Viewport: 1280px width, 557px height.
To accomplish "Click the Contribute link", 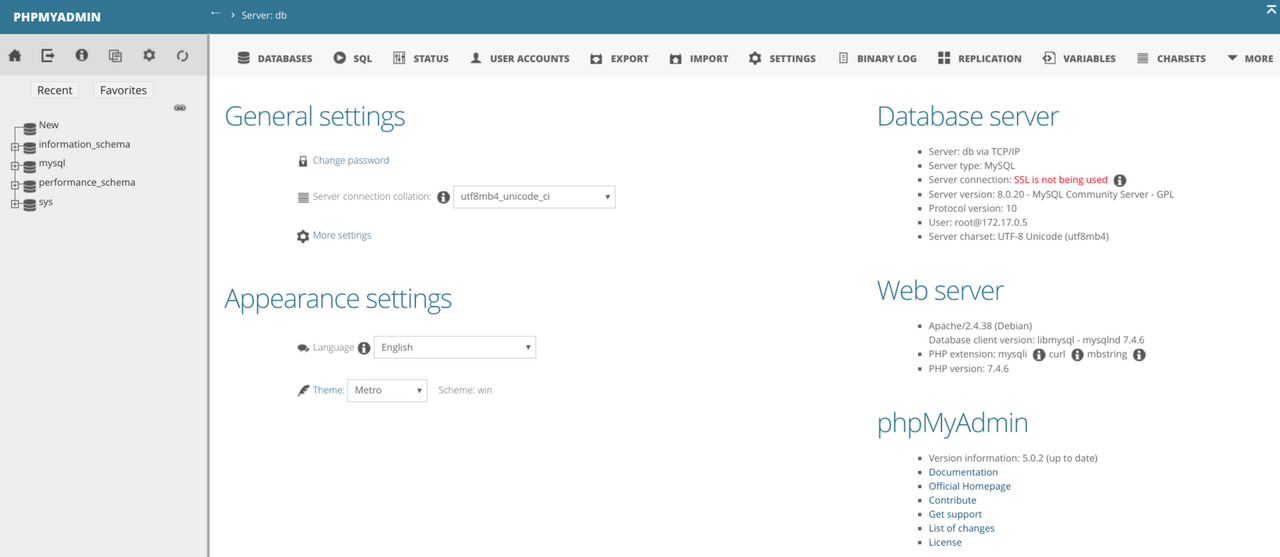I will tap(952, 500).
